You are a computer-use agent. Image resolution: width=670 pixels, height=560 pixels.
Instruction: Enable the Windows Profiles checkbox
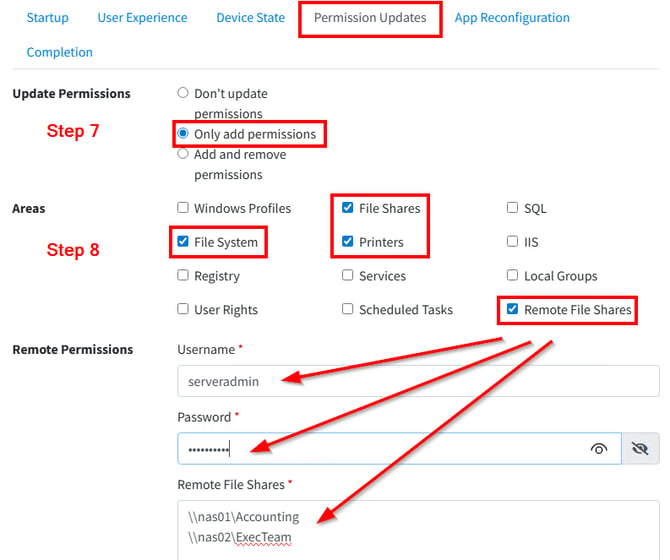tap(183, 208)
